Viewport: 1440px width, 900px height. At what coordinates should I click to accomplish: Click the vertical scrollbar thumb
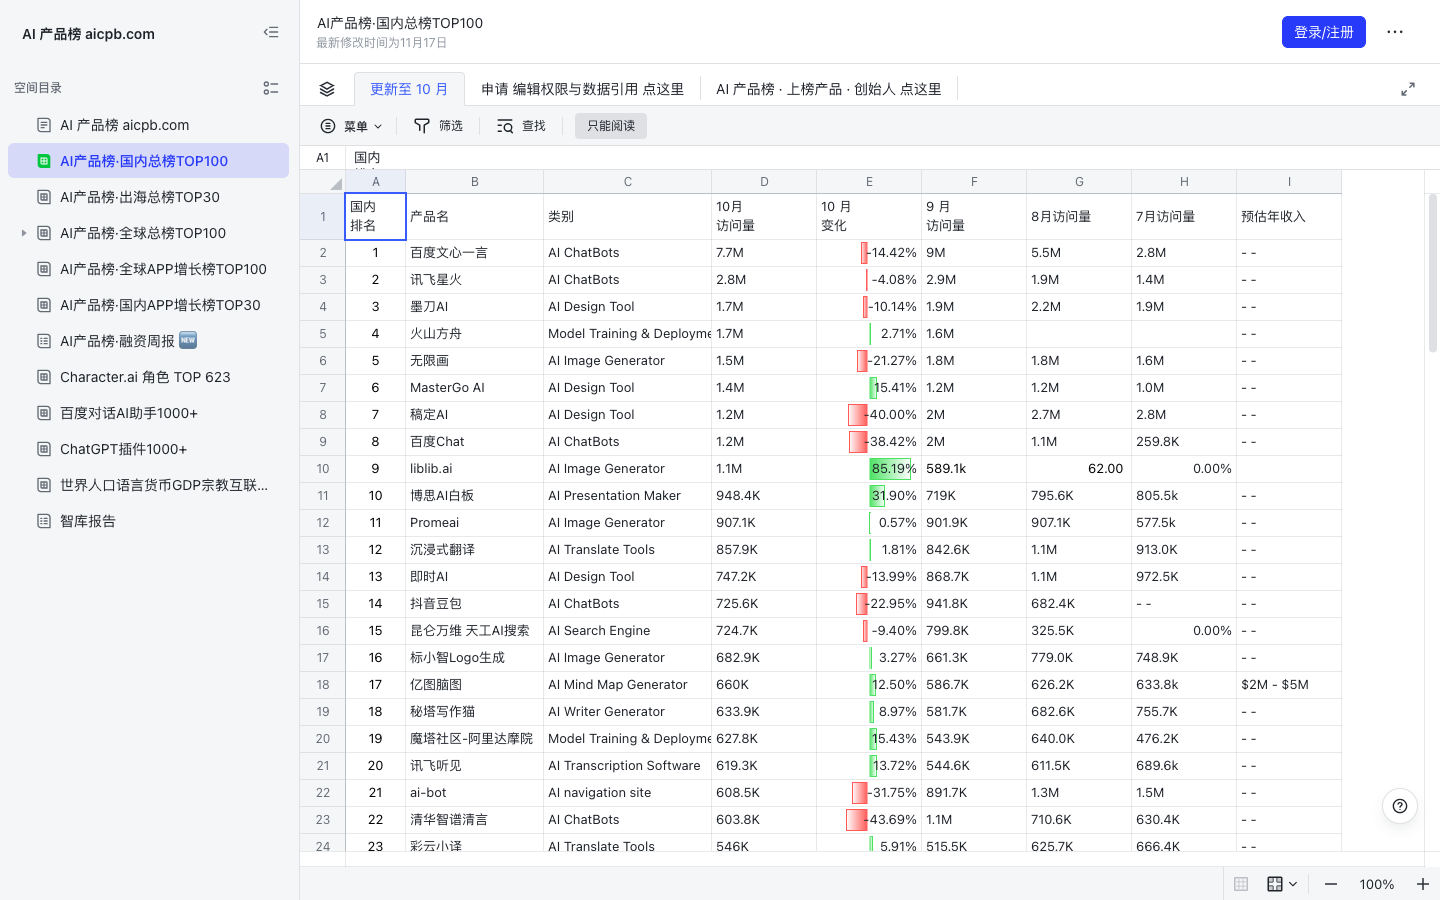(x=1433, y=272)
